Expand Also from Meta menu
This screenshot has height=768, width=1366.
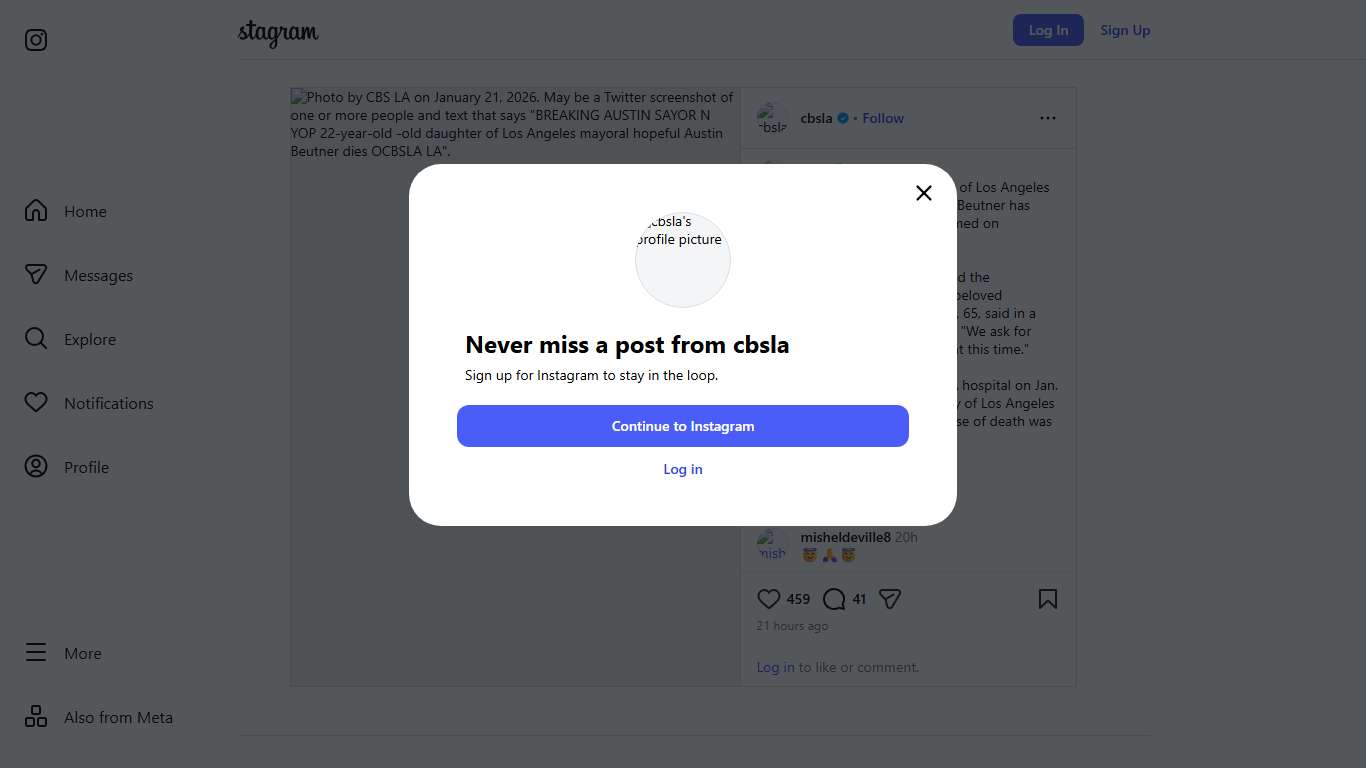tap(36, 717)
